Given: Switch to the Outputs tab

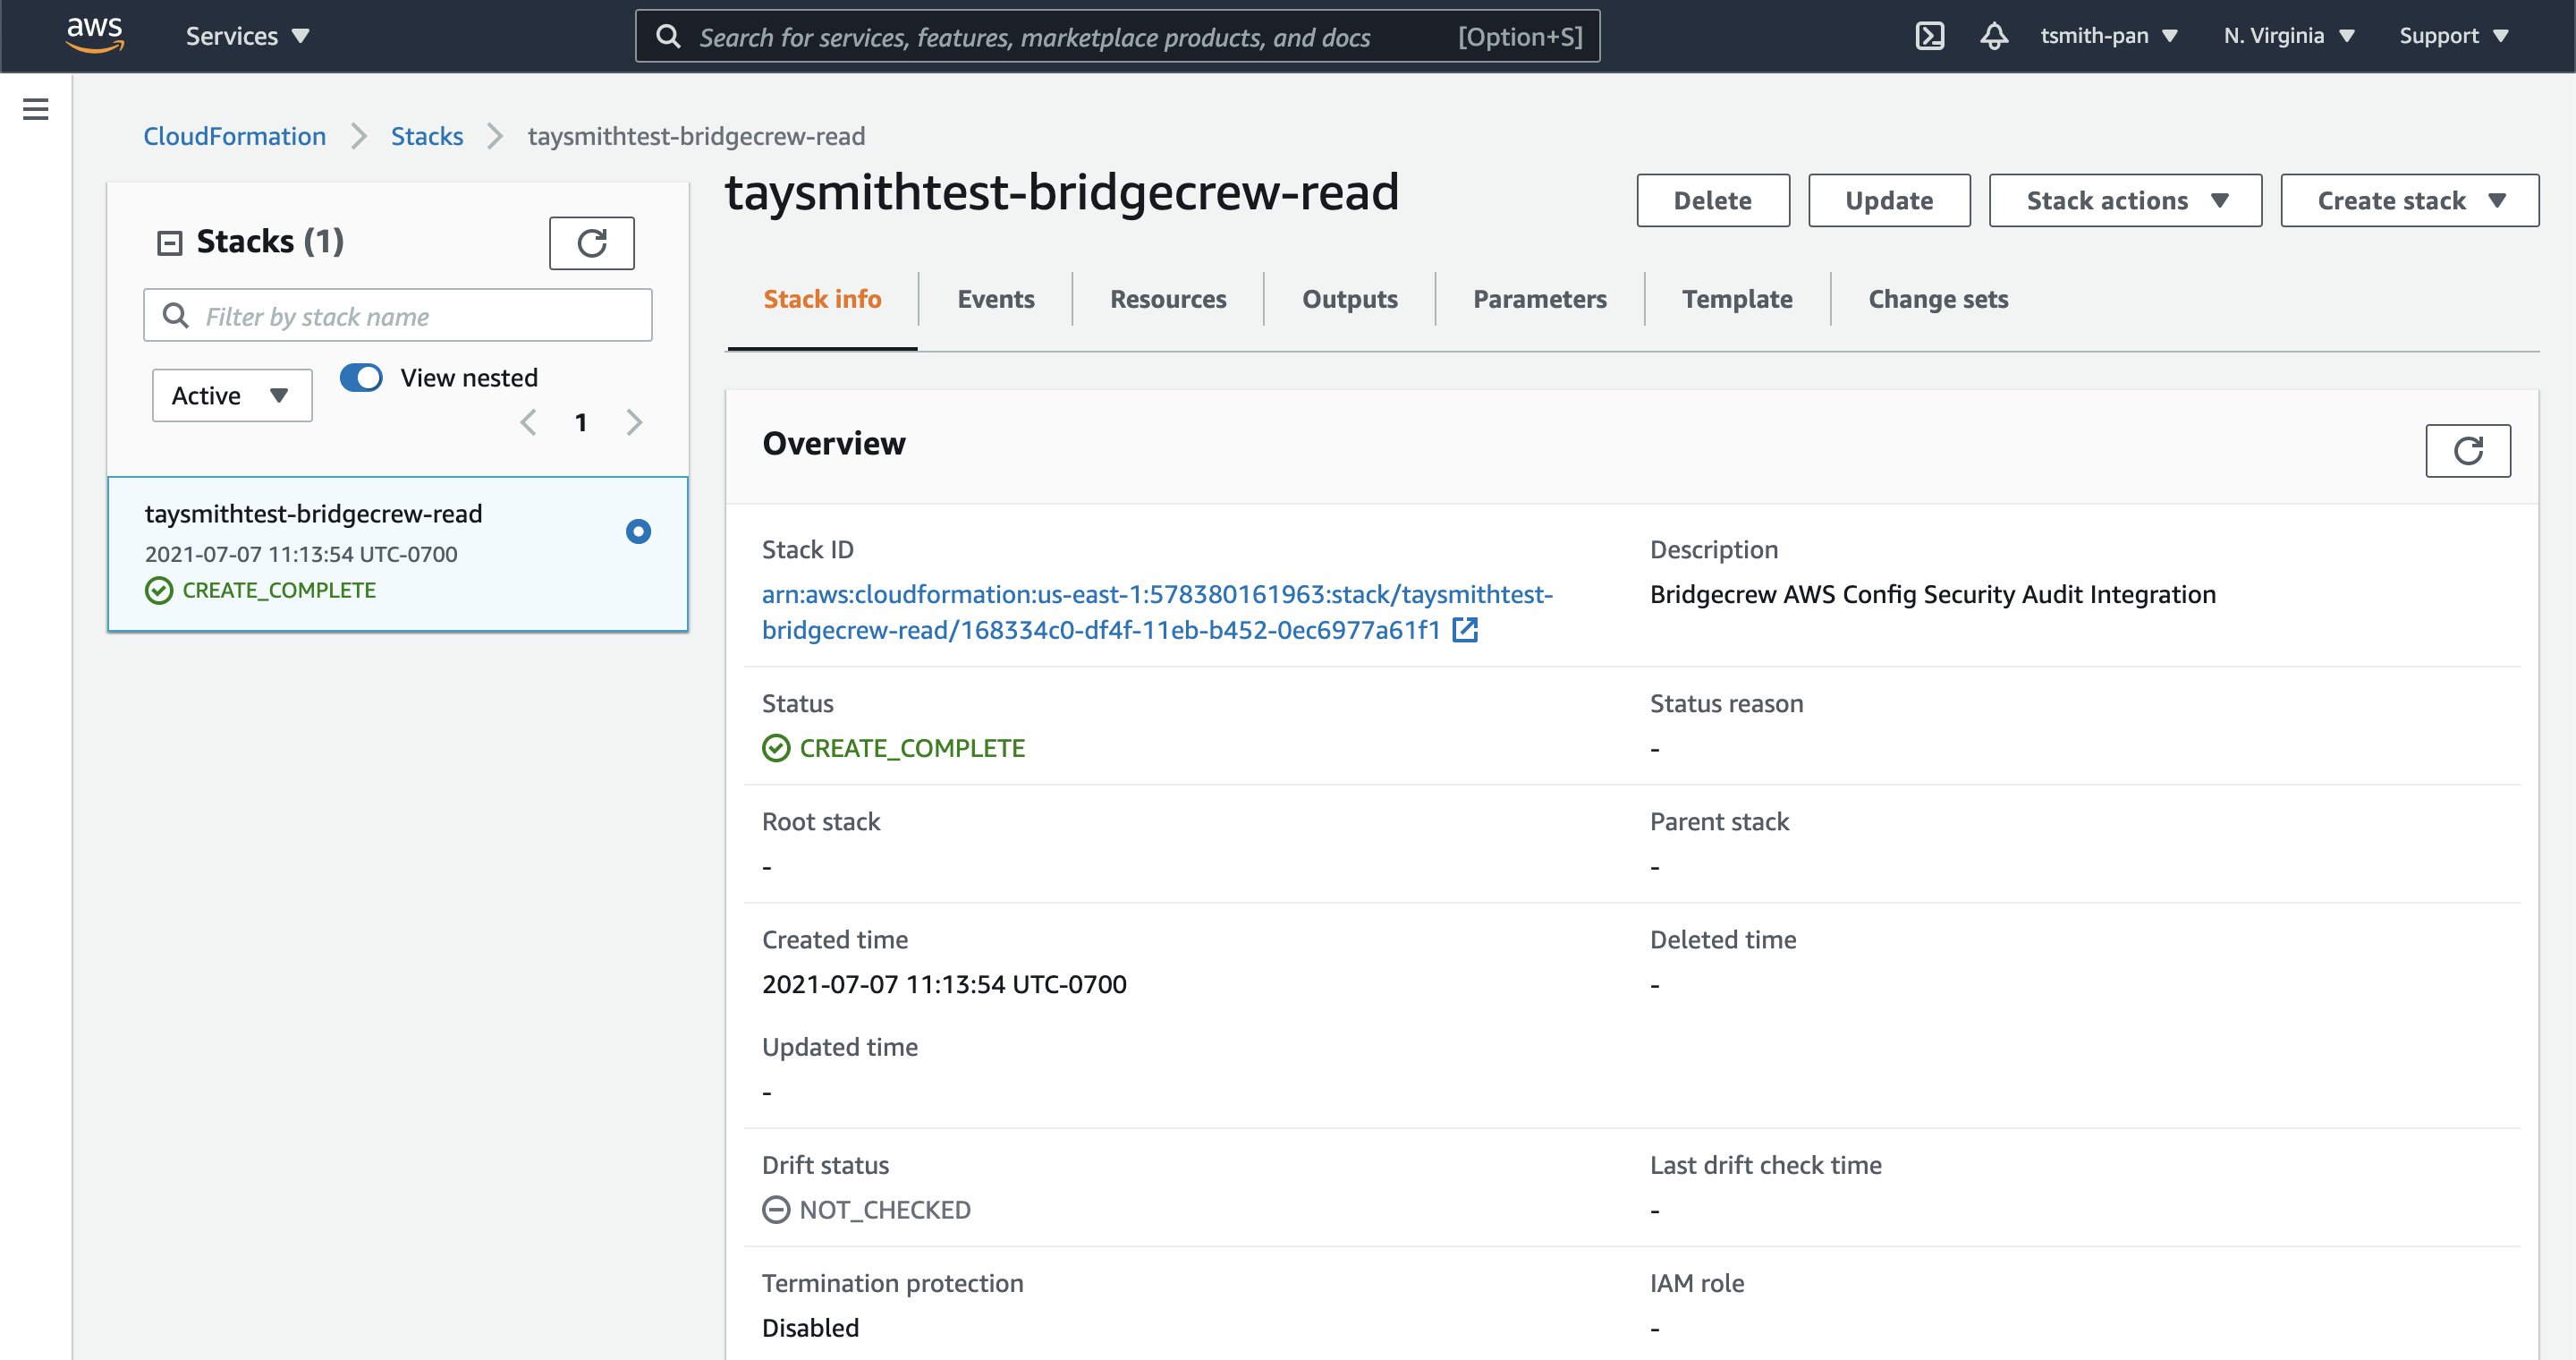Looking at the screenshot, I should point(1349,299).
